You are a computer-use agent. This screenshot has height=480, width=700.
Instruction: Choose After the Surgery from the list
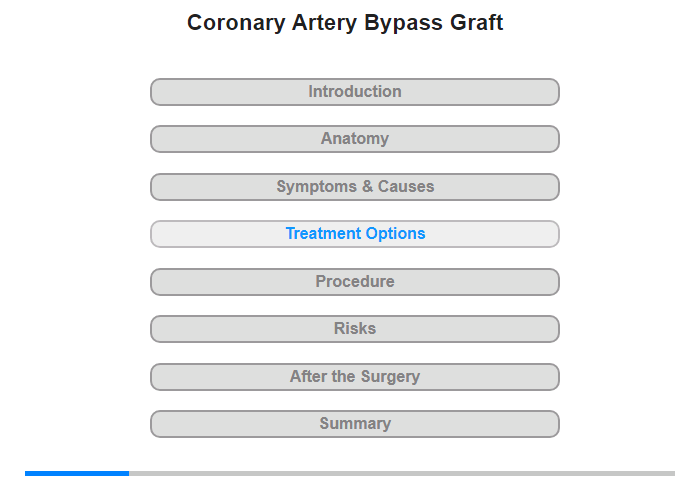[355, 376]
